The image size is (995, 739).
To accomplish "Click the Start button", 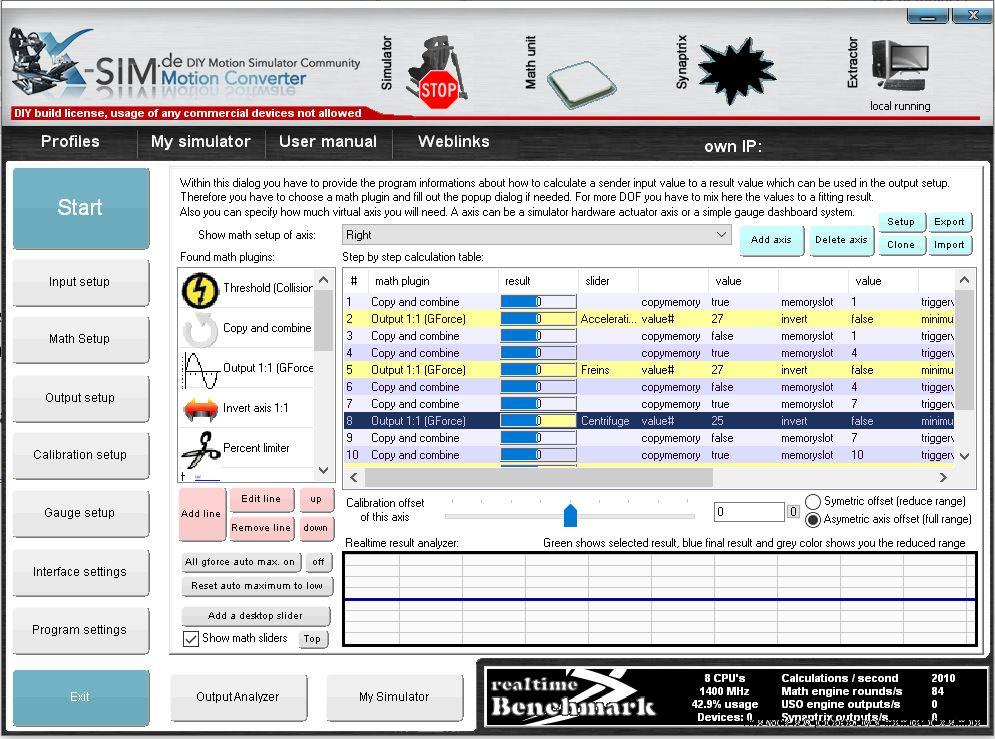I will click(x=81, y=207).
